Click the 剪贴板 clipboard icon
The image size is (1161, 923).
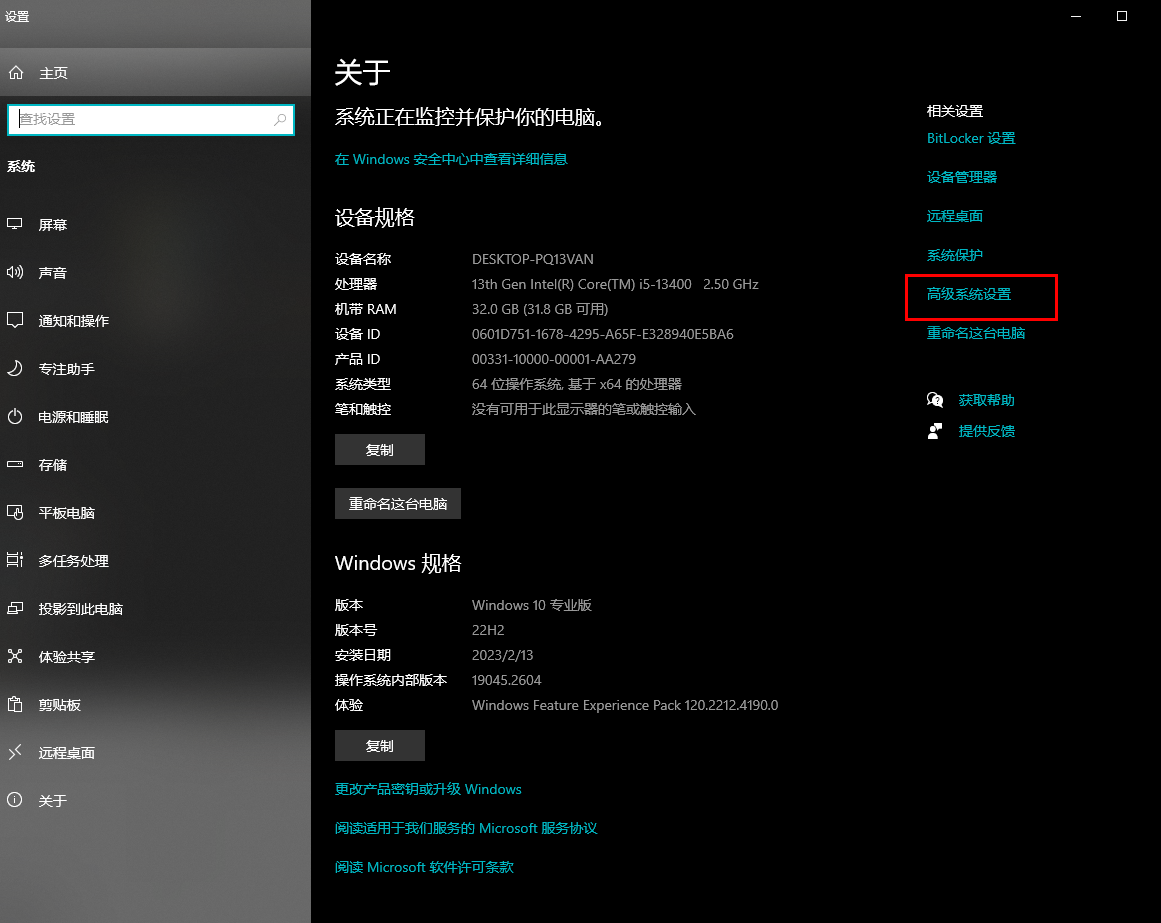[15, 704]
